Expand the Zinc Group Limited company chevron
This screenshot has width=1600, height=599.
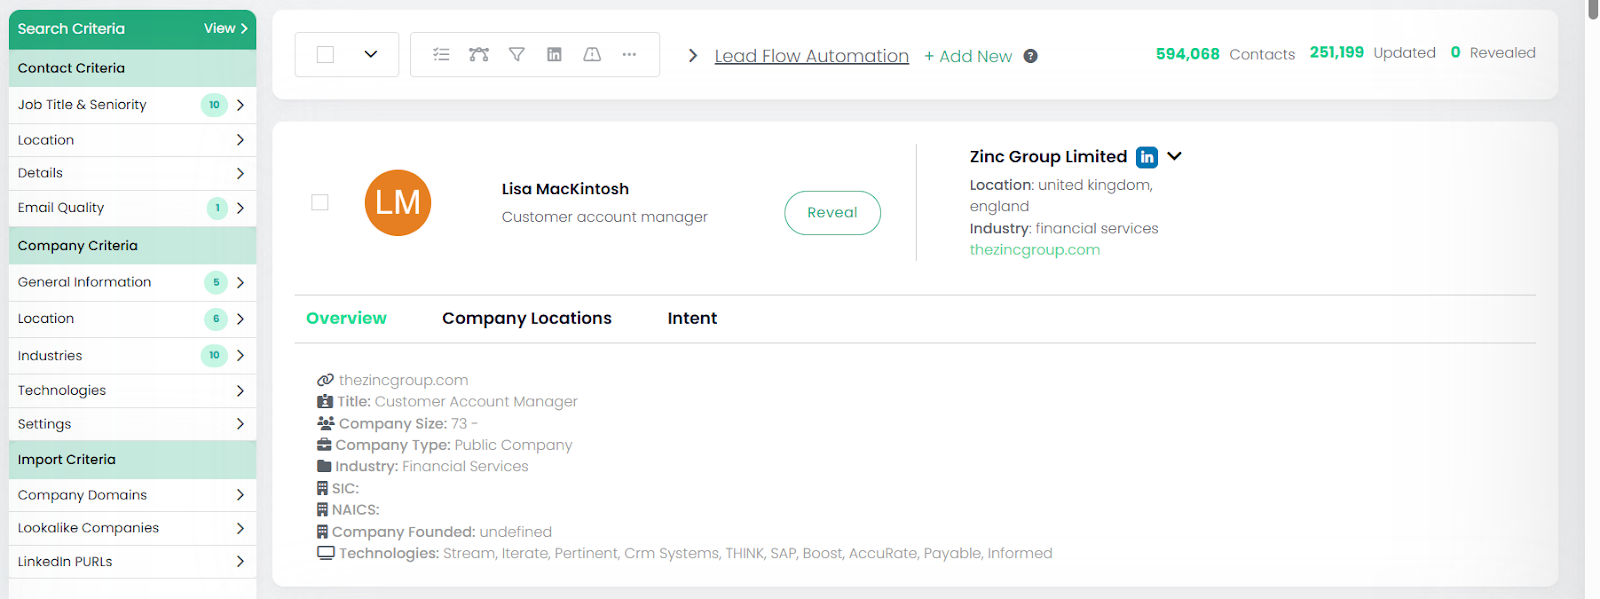(1175, 157)
